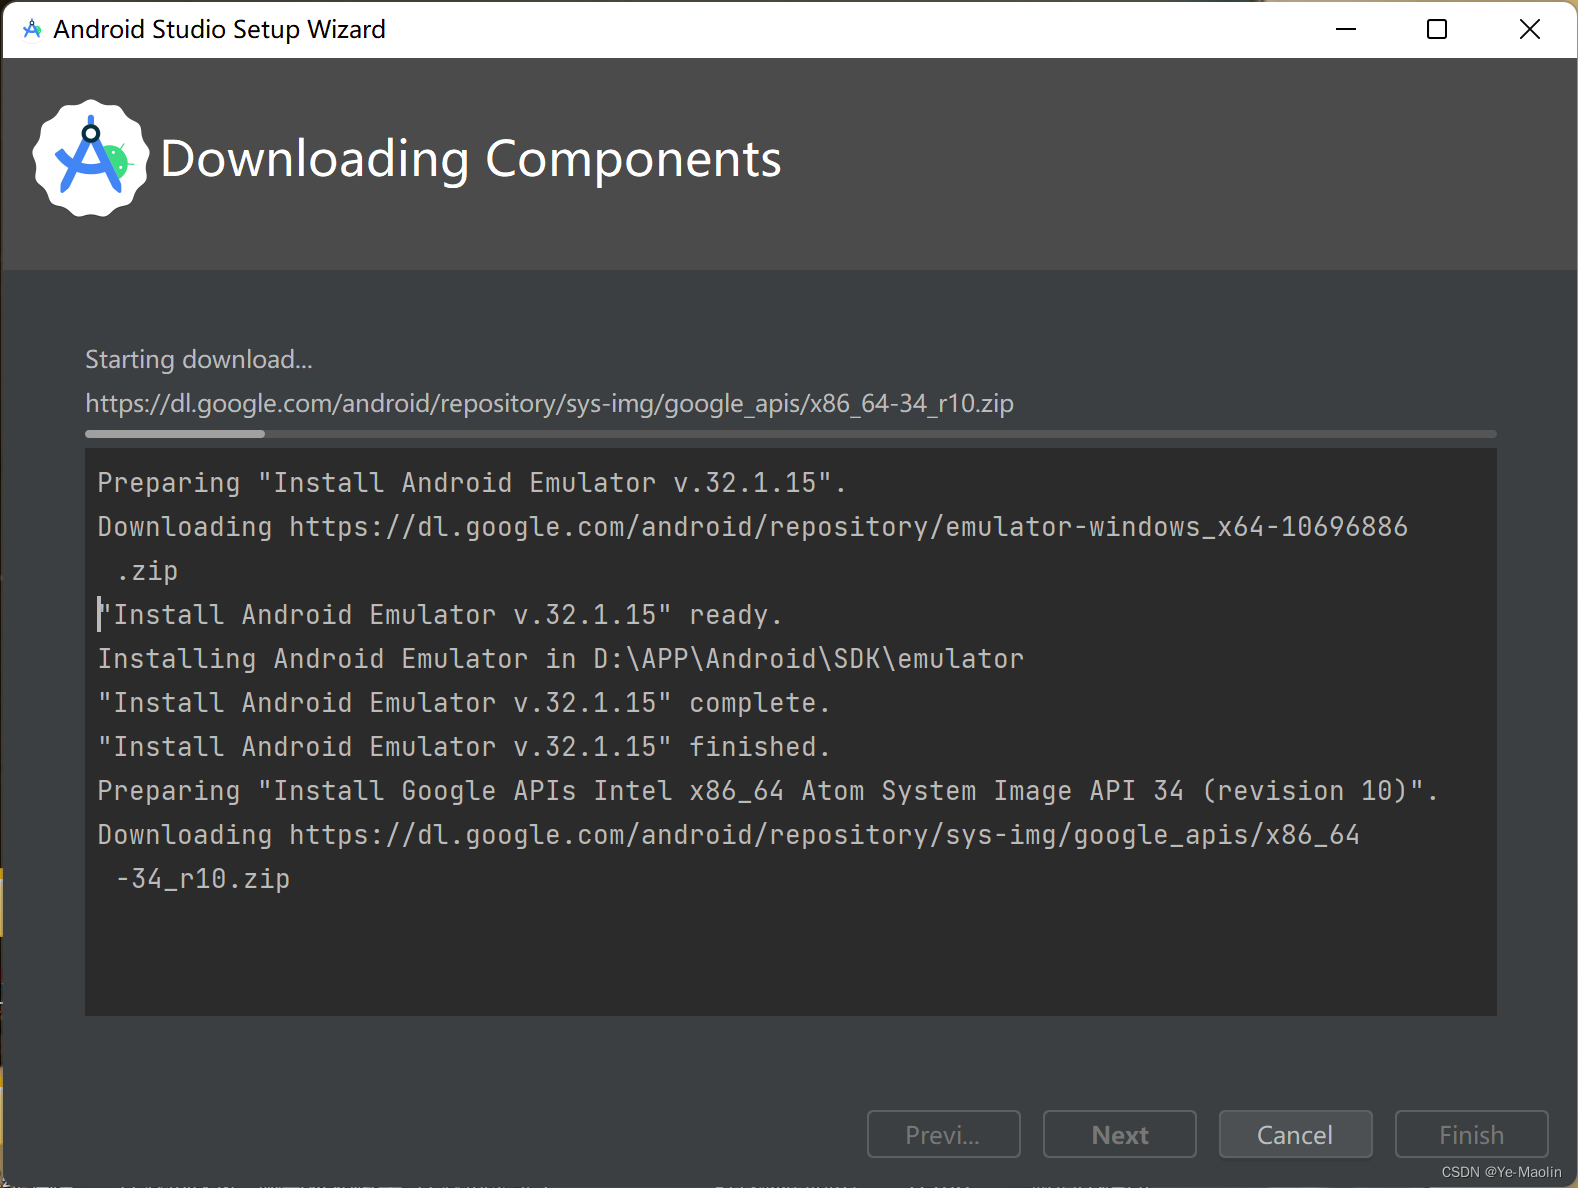Click the Previ... button
This screenshot has height=1188, width=1578.
tap(944, 1134)
